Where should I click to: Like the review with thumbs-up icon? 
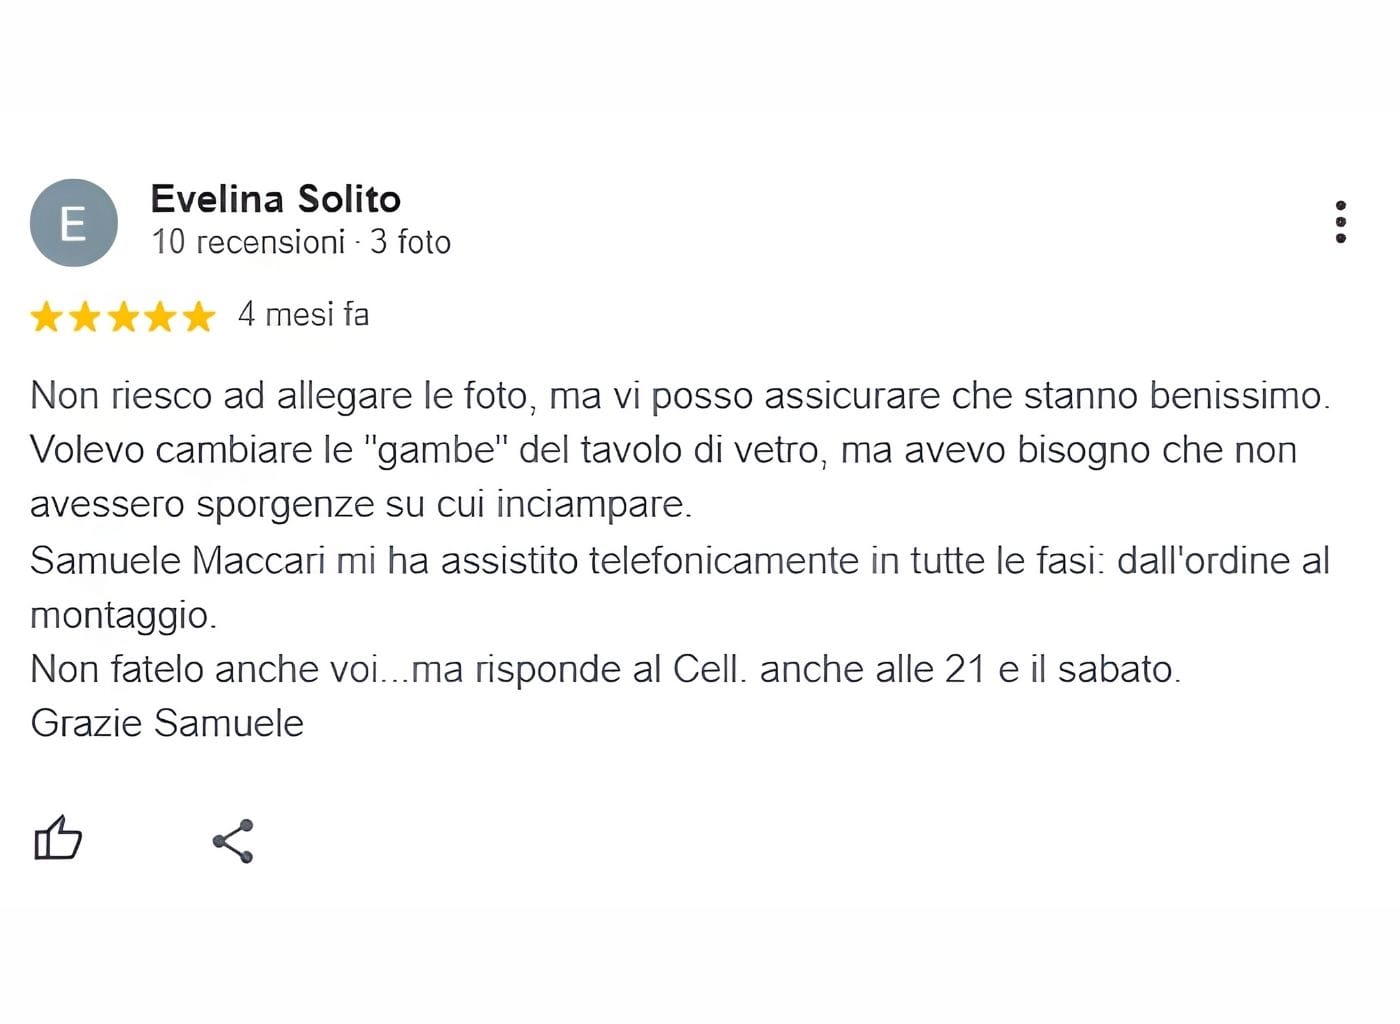point(58,838)
